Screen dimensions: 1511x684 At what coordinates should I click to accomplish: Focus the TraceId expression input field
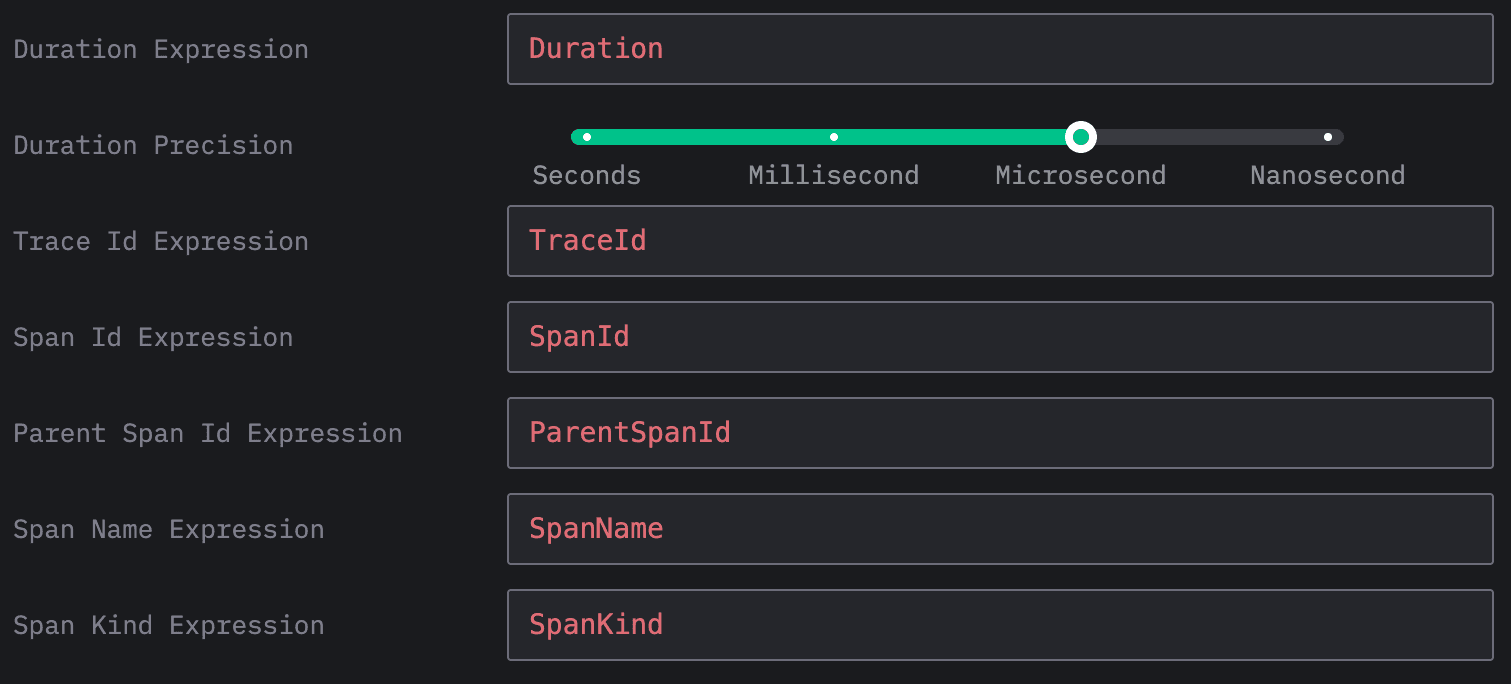(1000, 241)
